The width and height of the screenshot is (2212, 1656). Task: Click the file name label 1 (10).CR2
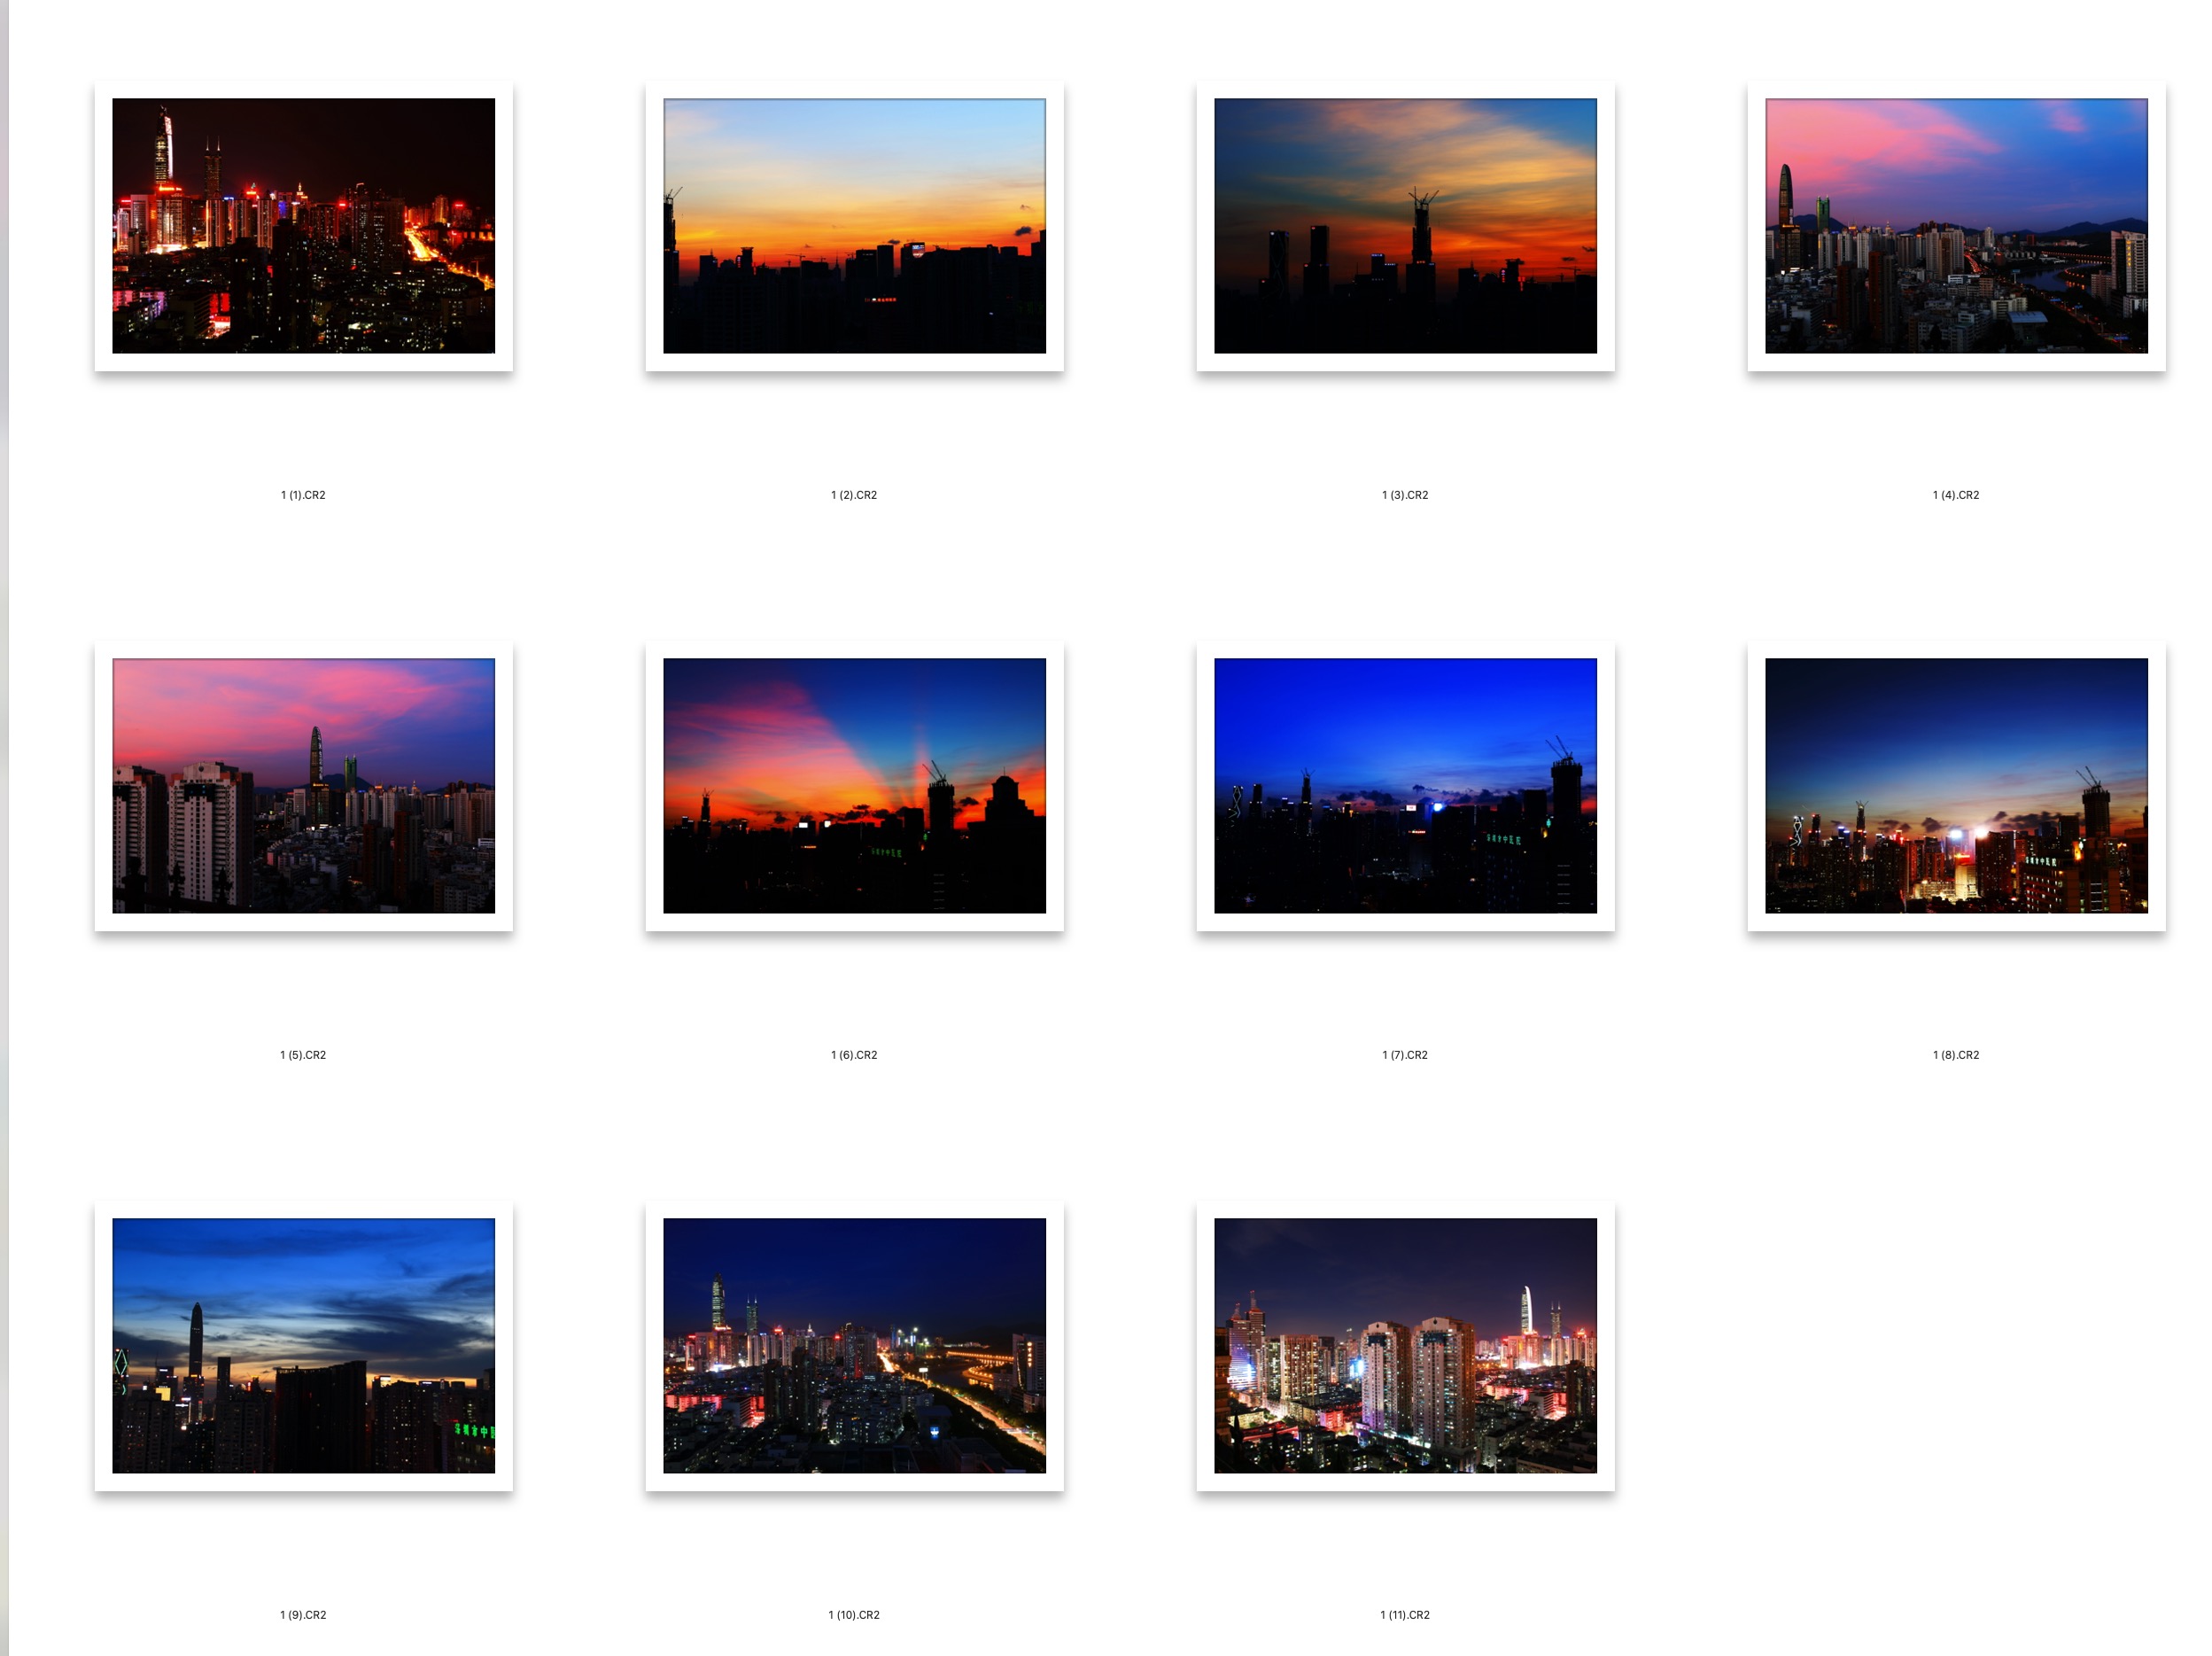tap(854, 1615)
